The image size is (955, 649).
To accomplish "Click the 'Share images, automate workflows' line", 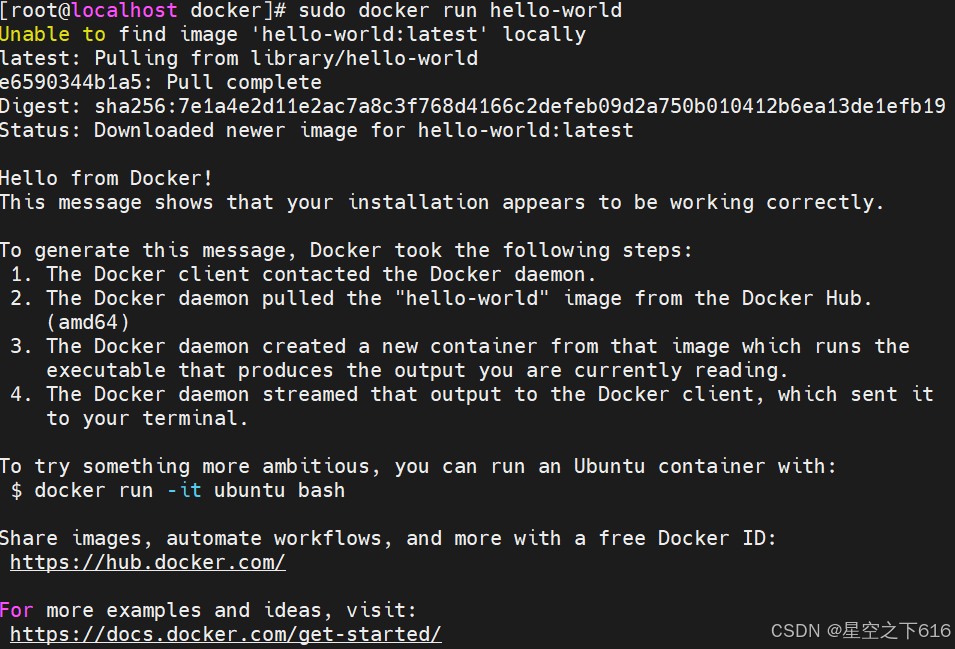I will click(390, 538).
